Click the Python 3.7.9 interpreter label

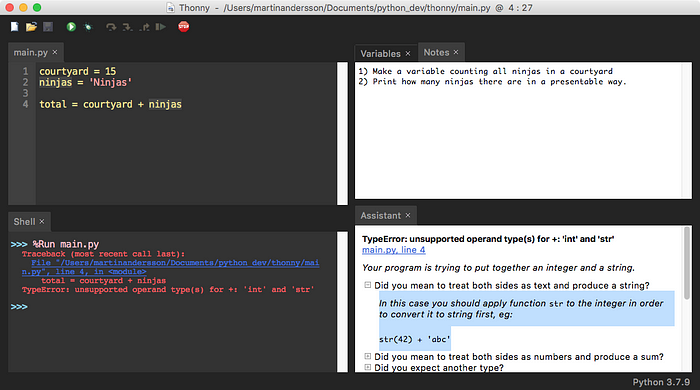[661, 382]
